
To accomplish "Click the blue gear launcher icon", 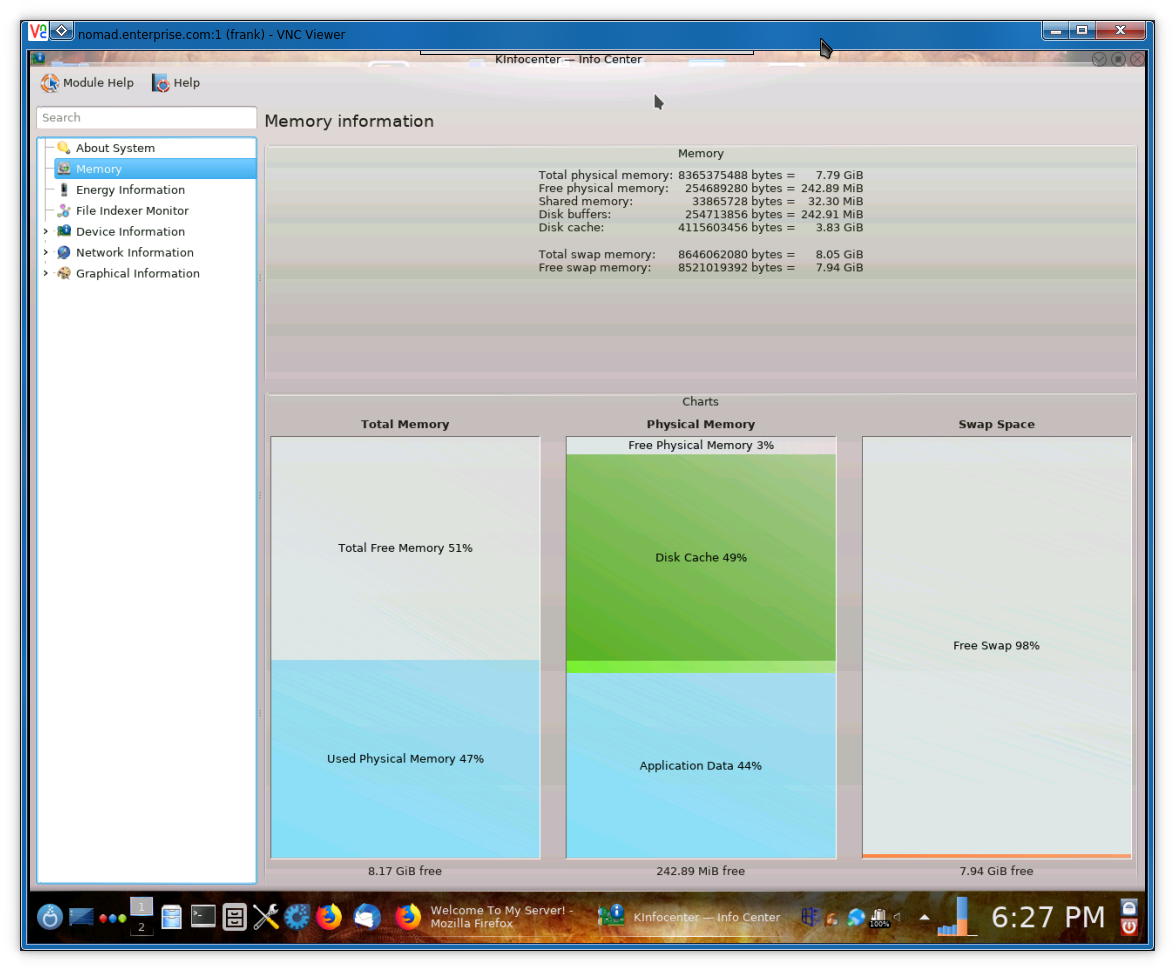I will pyautogui.click(x=297, y=917).
